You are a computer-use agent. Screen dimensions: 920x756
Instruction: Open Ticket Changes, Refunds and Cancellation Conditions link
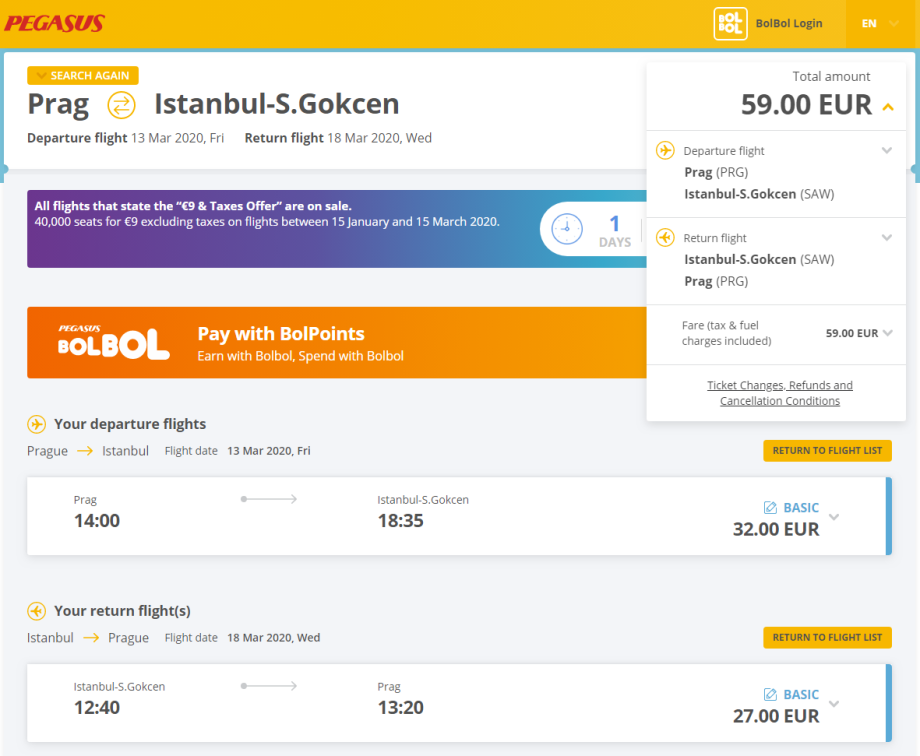click(780, 393)
